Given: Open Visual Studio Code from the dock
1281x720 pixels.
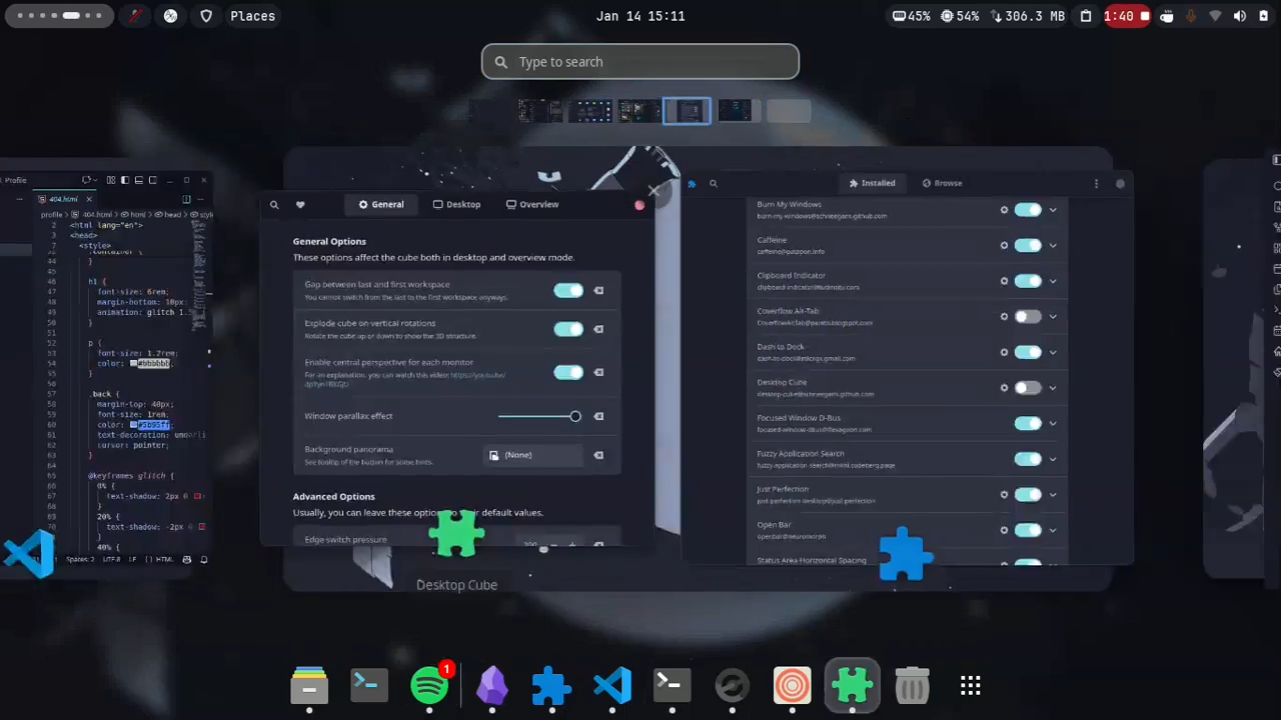Looking at the screenshot, I should pyautogui.click(x=612, y=686).
